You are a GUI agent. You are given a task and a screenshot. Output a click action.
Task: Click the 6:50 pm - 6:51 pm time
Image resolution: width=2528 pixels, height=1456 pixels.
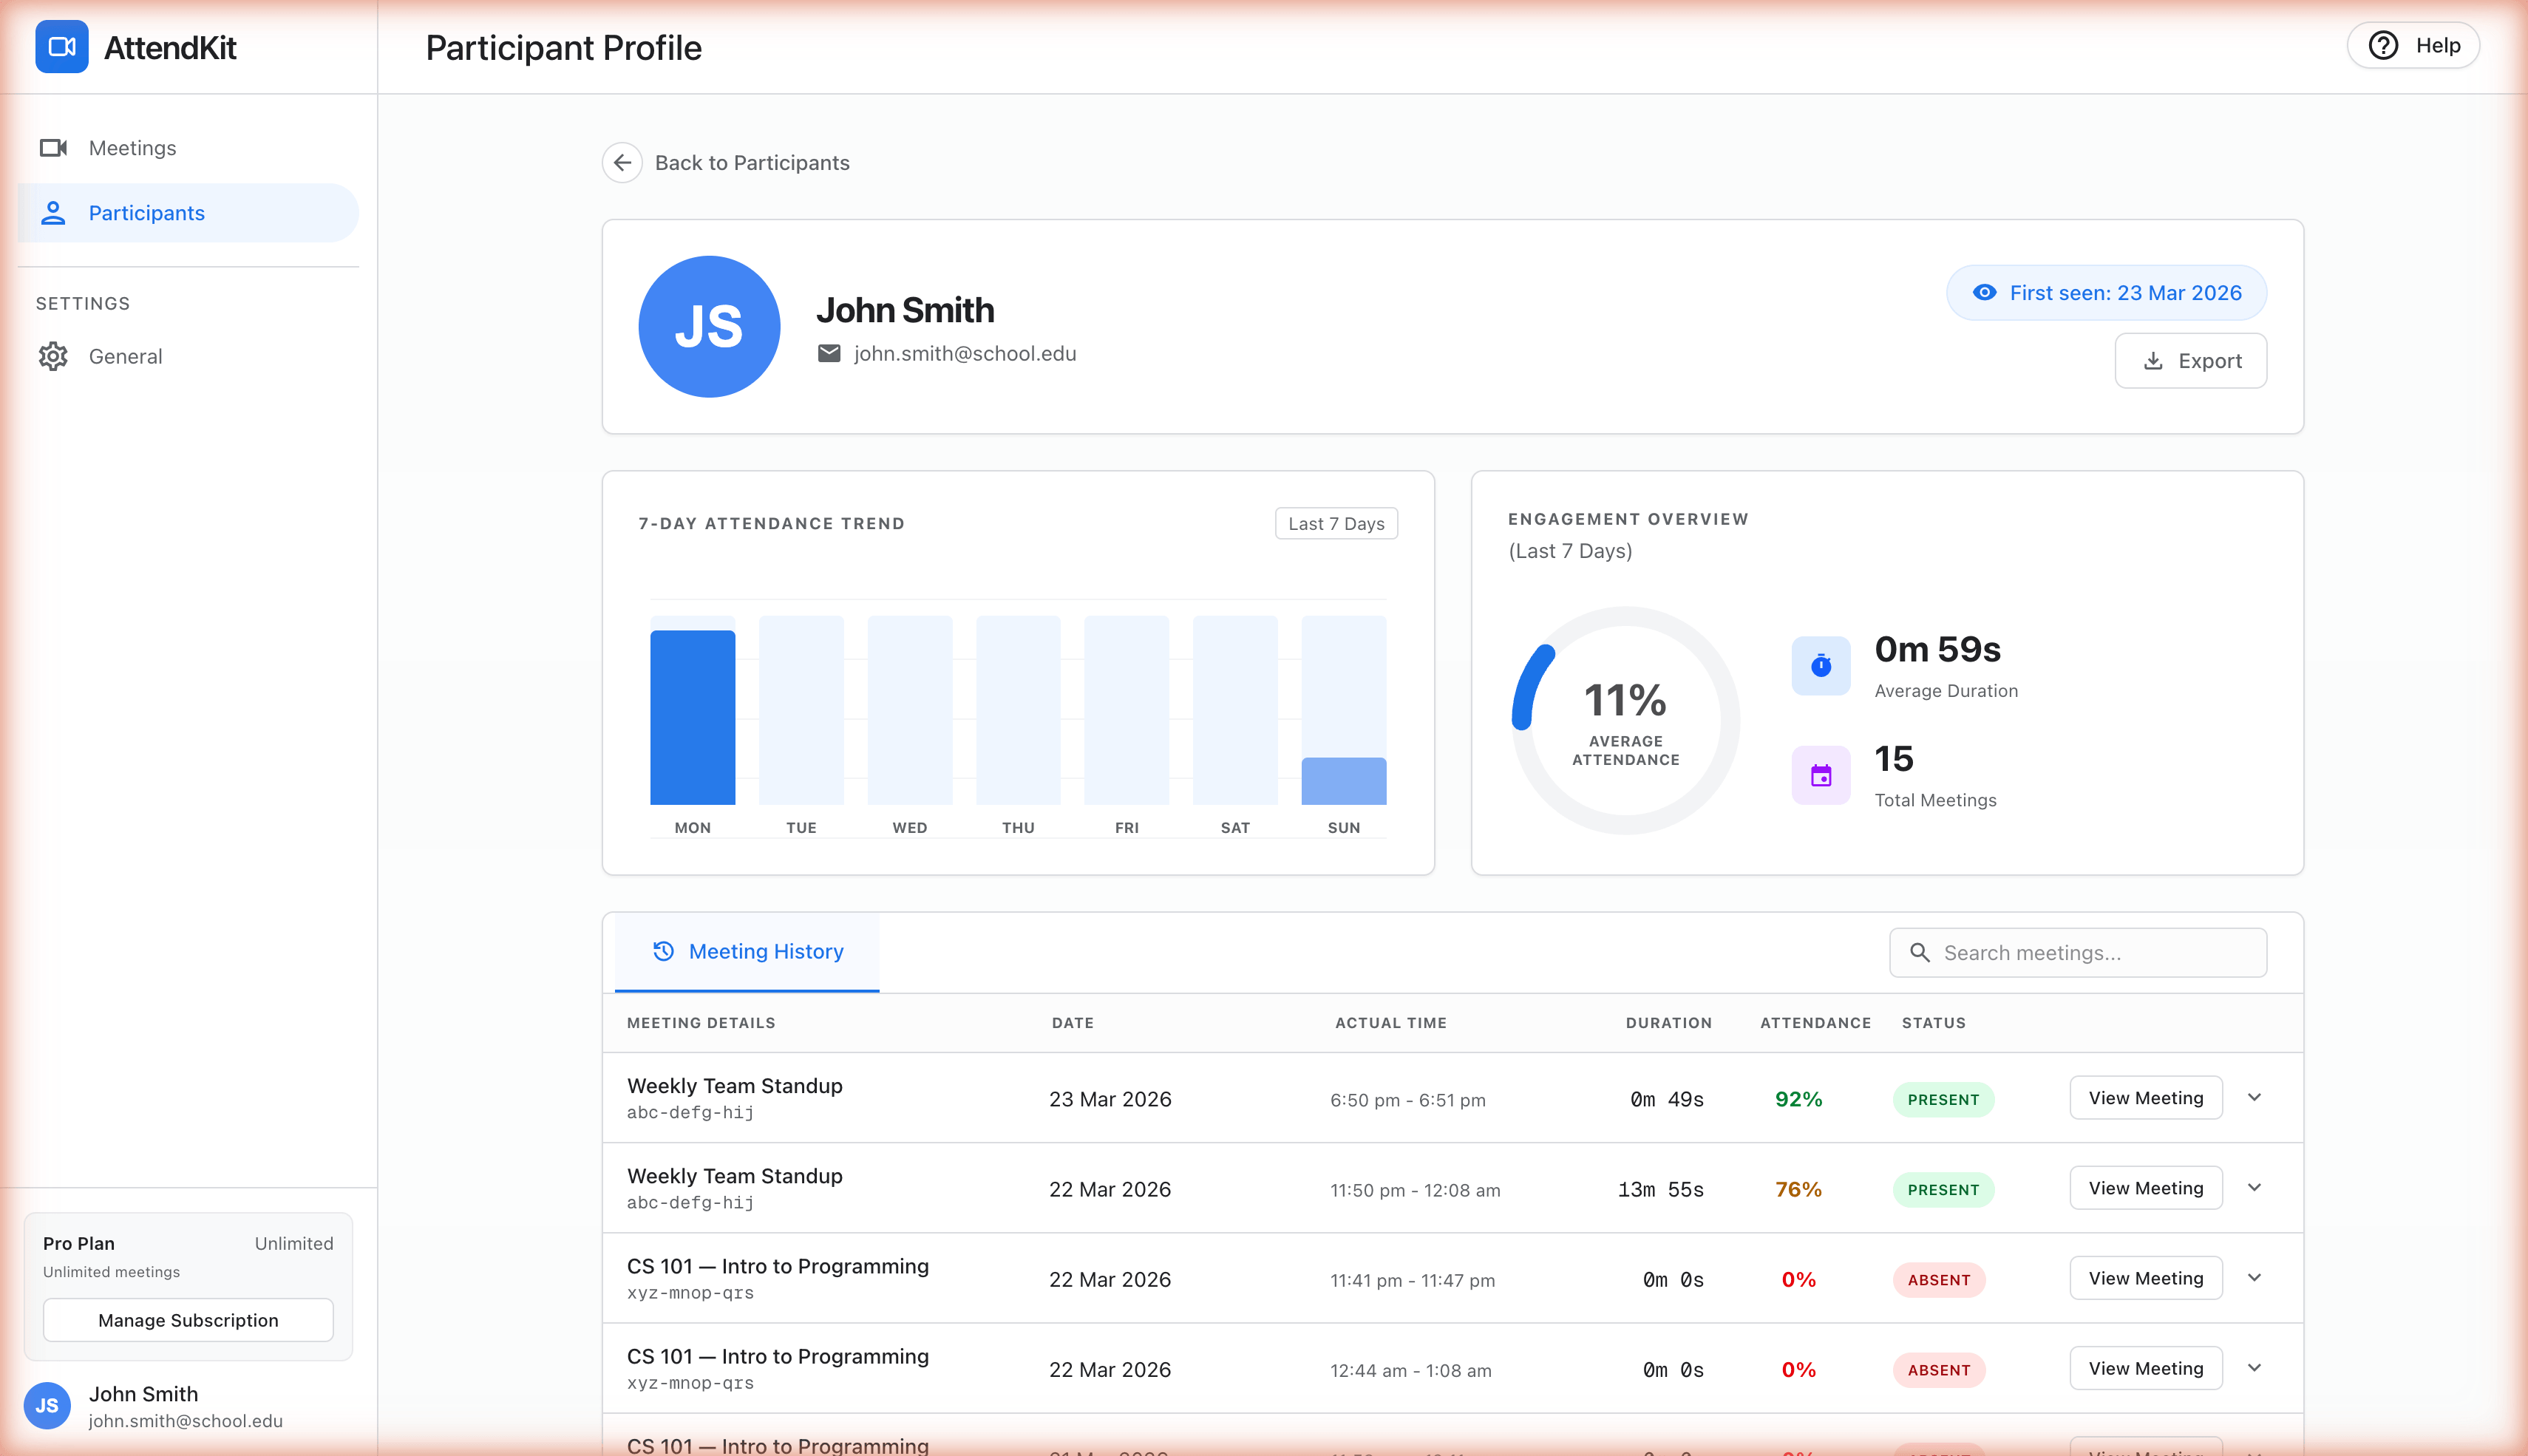pos(1407,1100)
